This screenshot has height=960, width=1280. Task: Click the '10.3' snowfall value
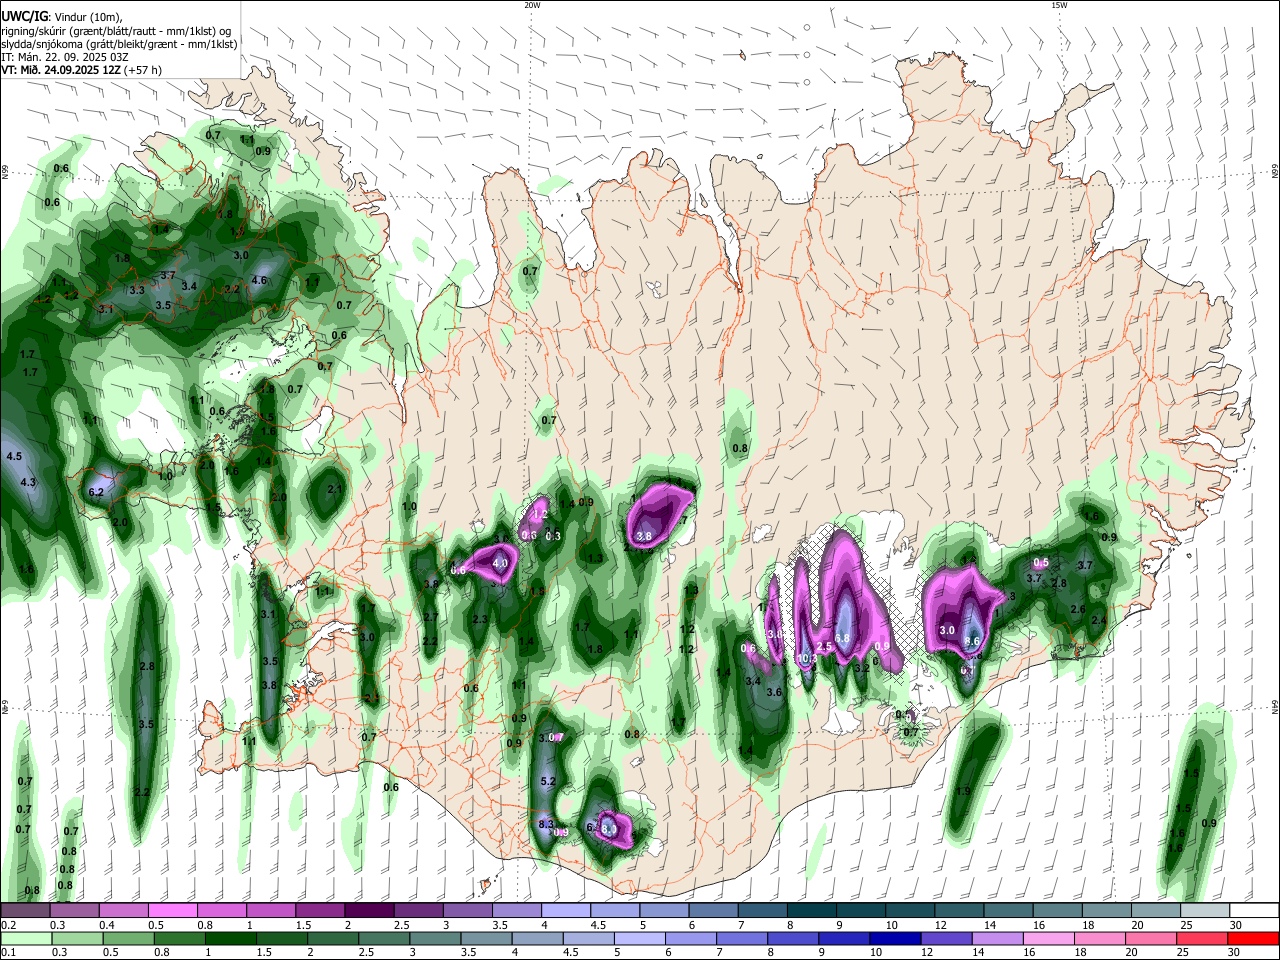click(809, 658)
